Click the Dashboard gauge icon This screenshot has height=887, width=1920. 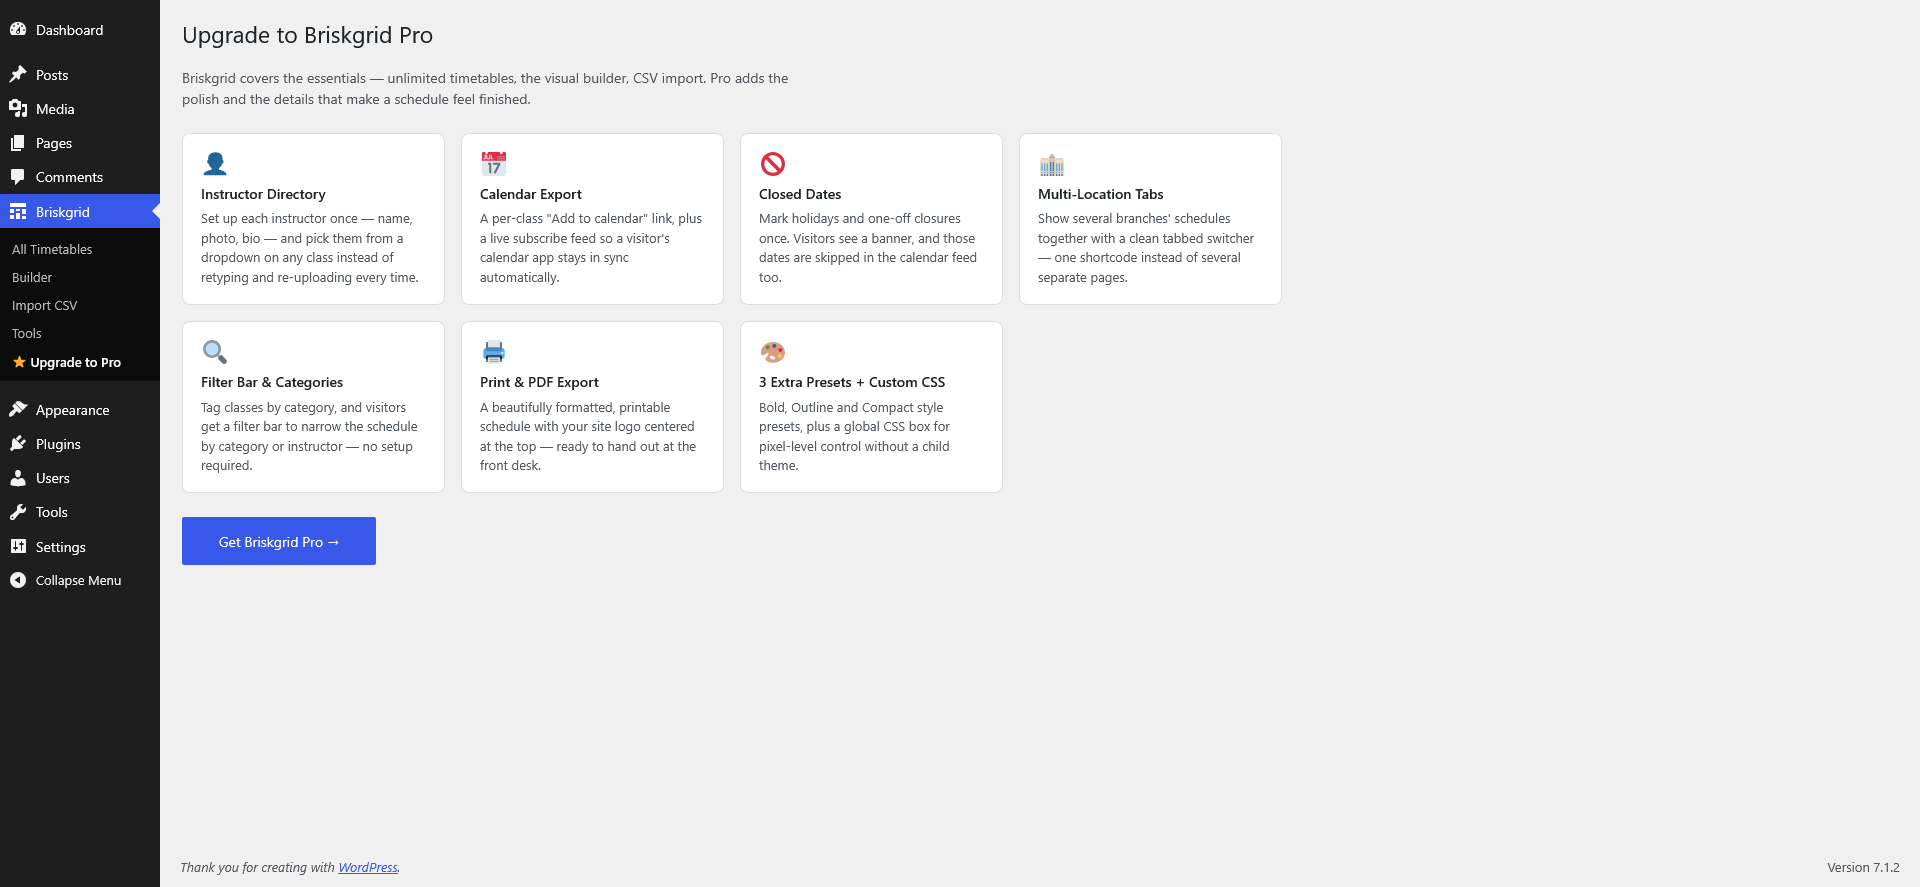18,30
